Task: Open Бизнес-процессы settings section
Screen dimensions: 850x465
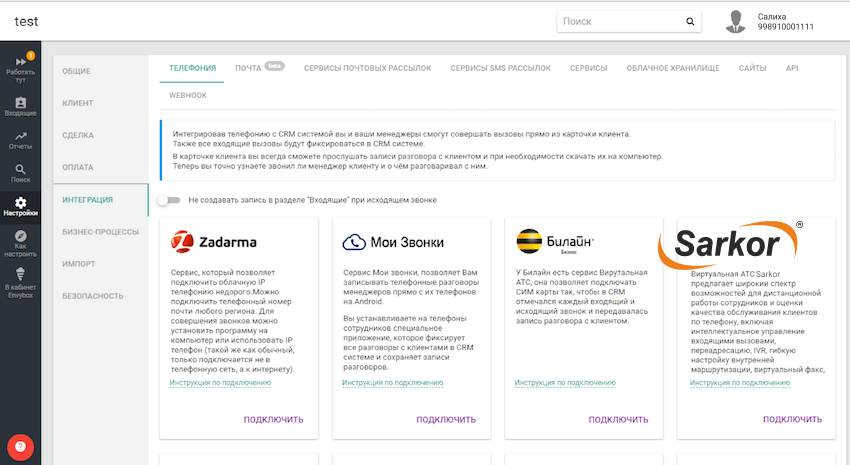Action: point(100,232)
